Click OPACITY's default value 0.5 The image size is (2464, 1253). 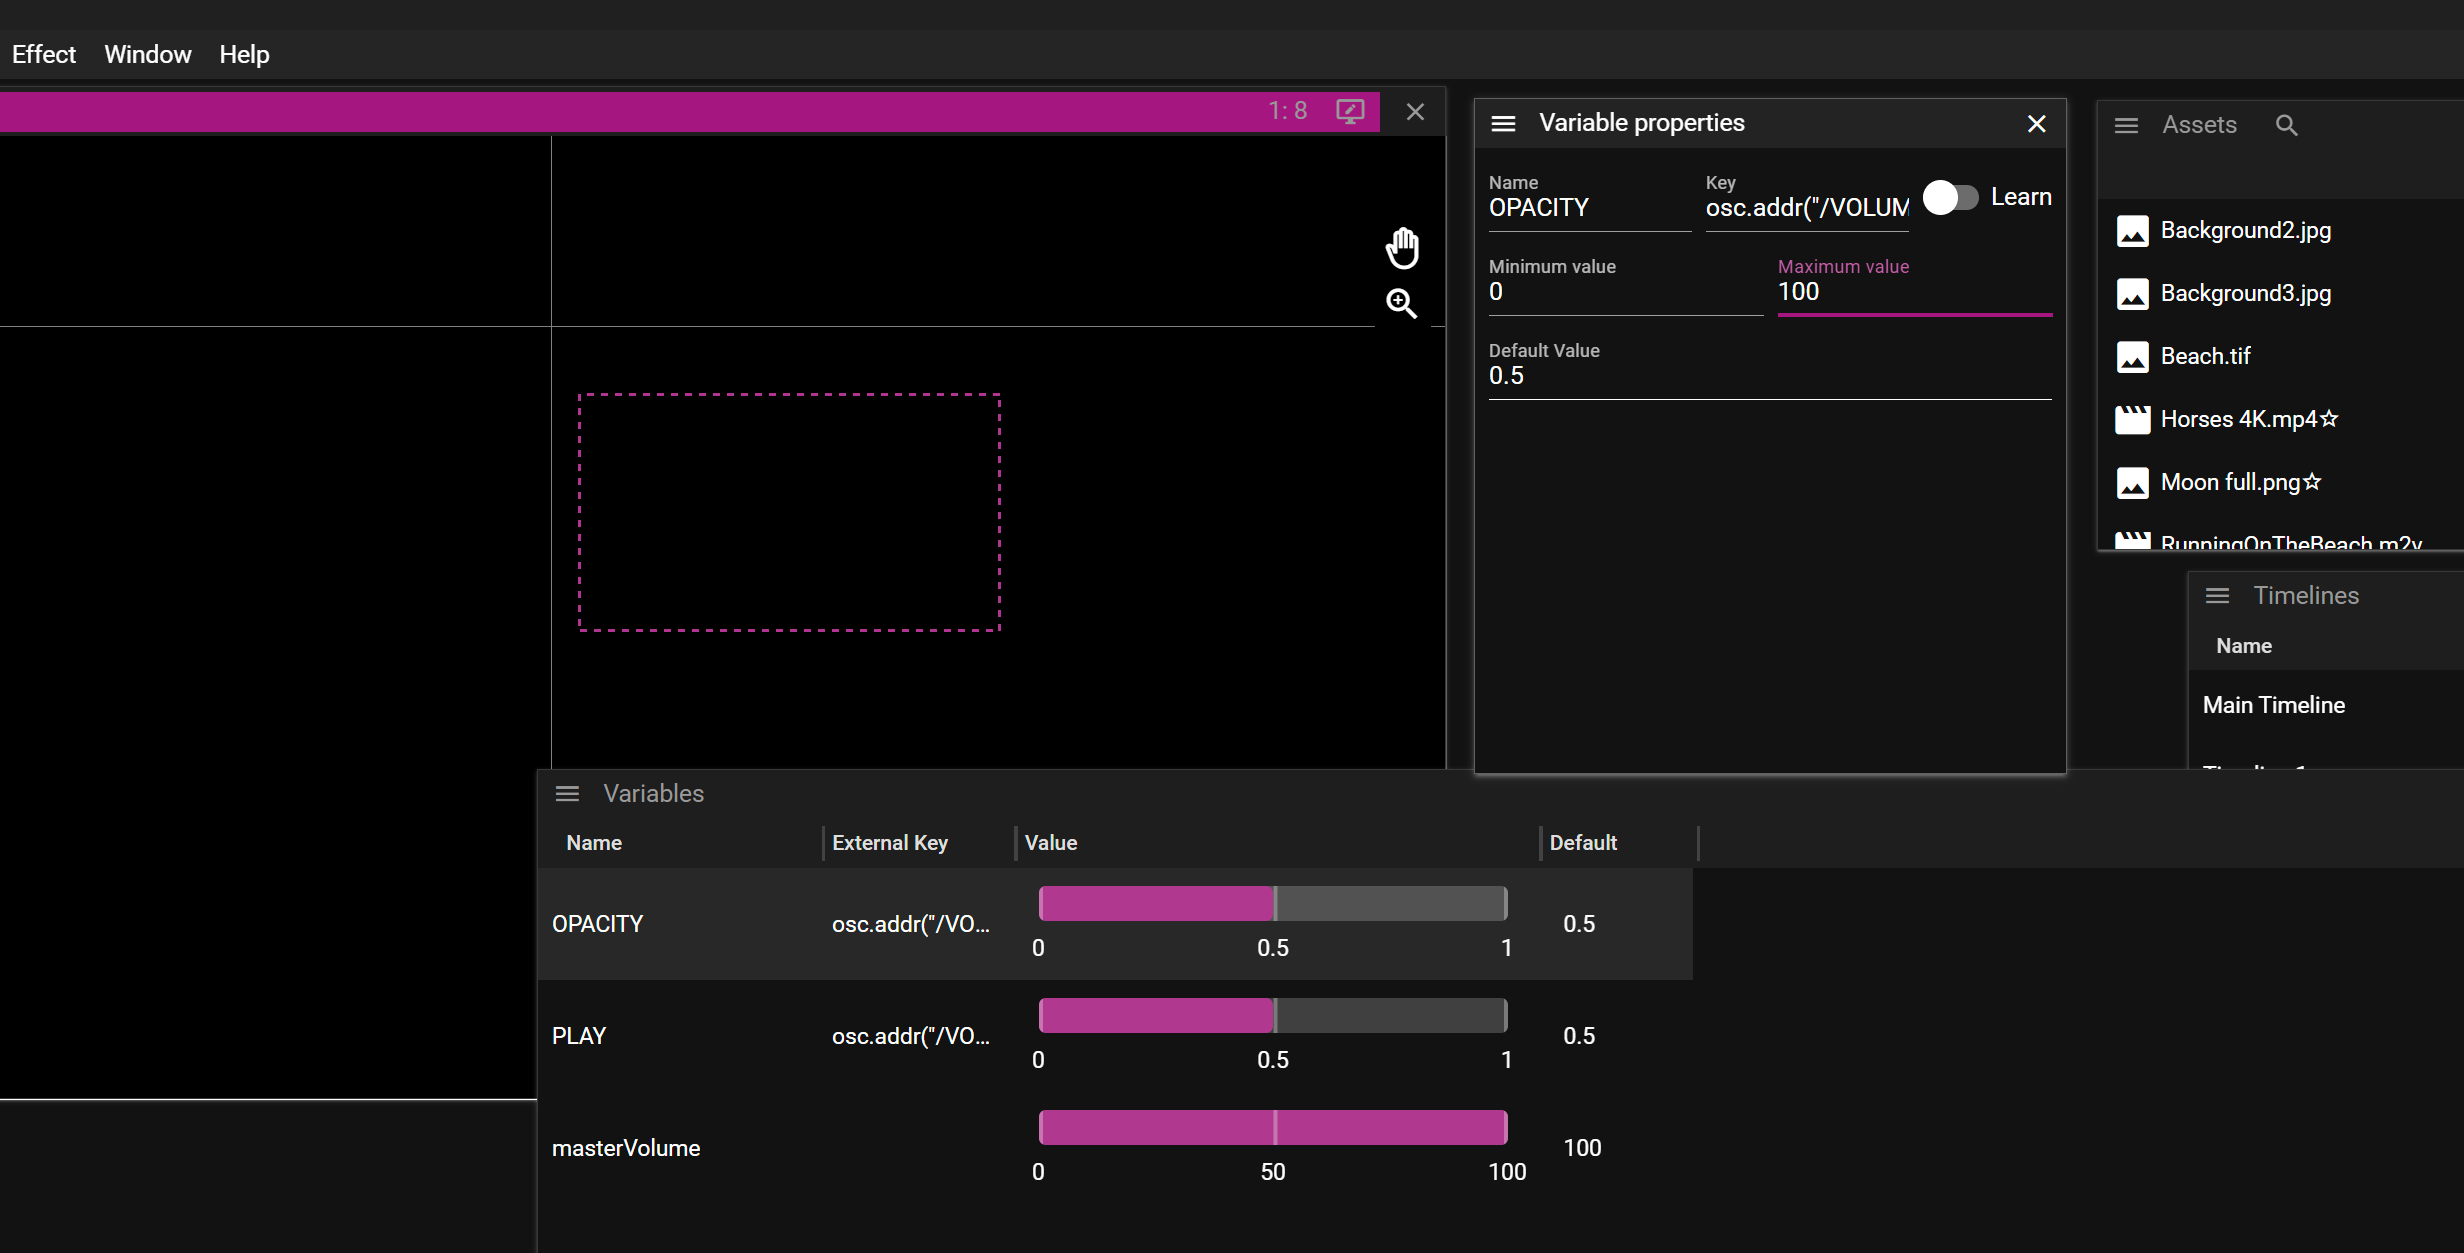pos(1579,924)
